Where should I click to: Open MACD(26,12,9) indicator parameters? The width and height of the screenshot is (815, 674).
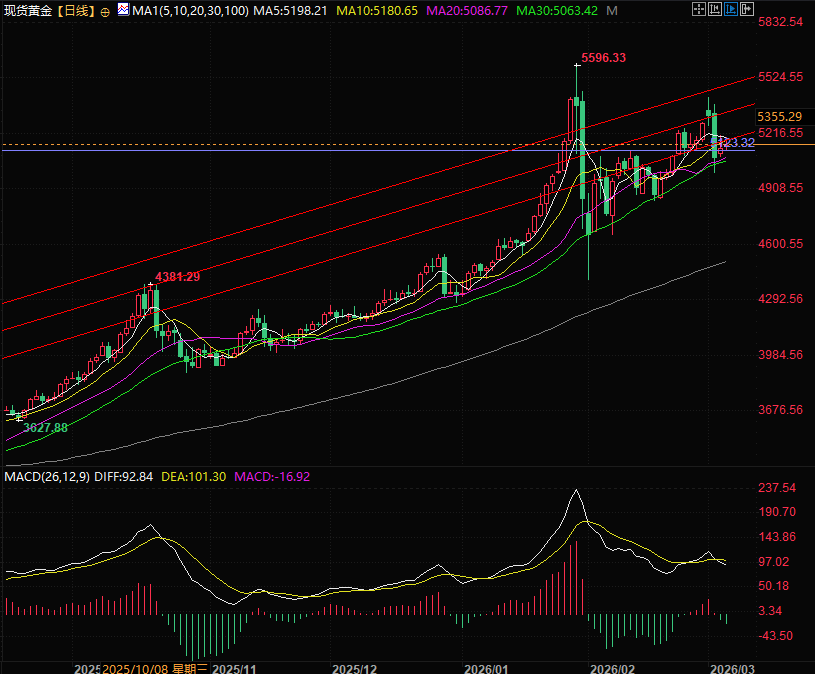pos(46,477)
